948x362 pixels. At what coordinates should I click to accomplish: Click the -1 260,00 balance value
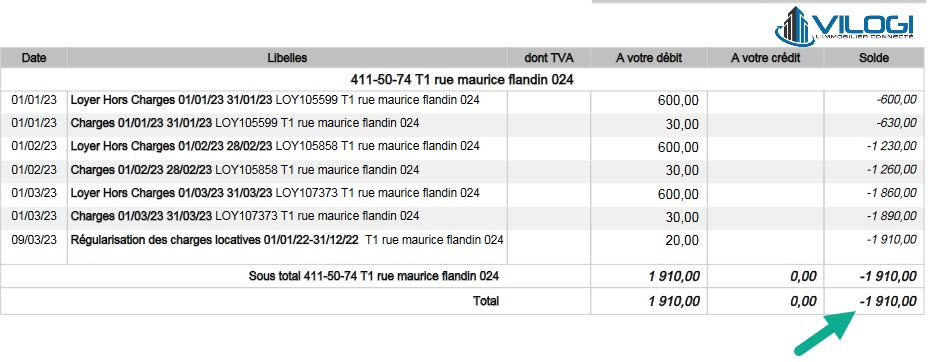click(891, 170)
